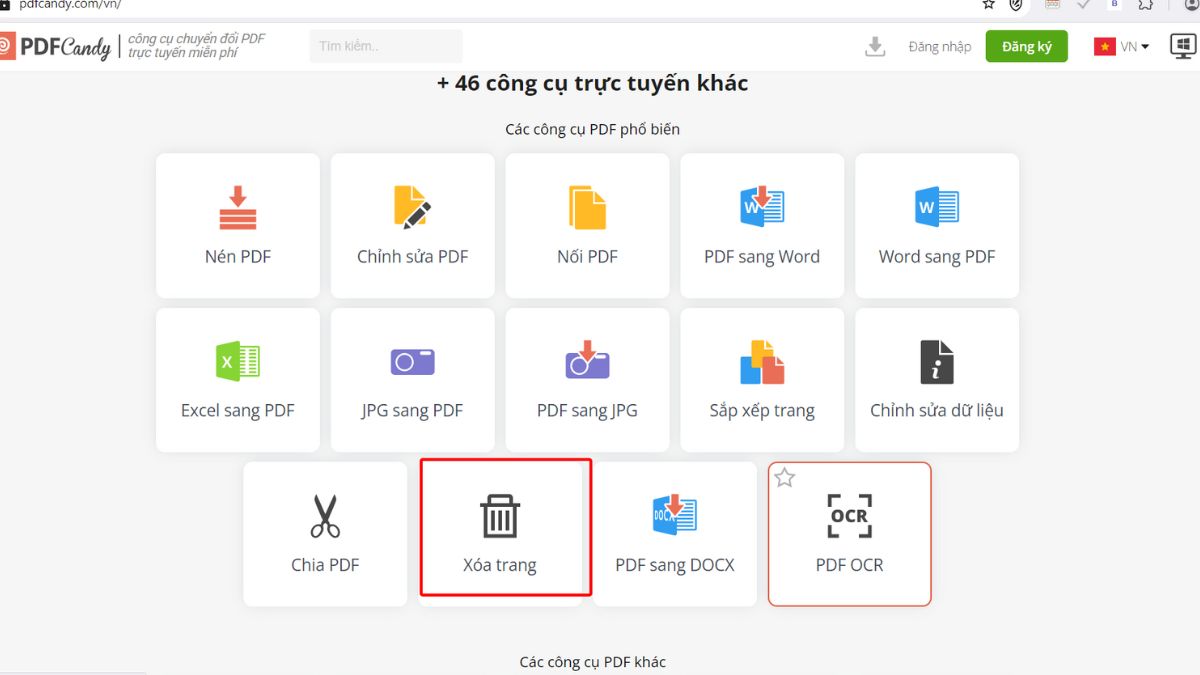Select the Nối PDF merge tool
This screenshot has width=1200, height=675.
click(587, 225)
